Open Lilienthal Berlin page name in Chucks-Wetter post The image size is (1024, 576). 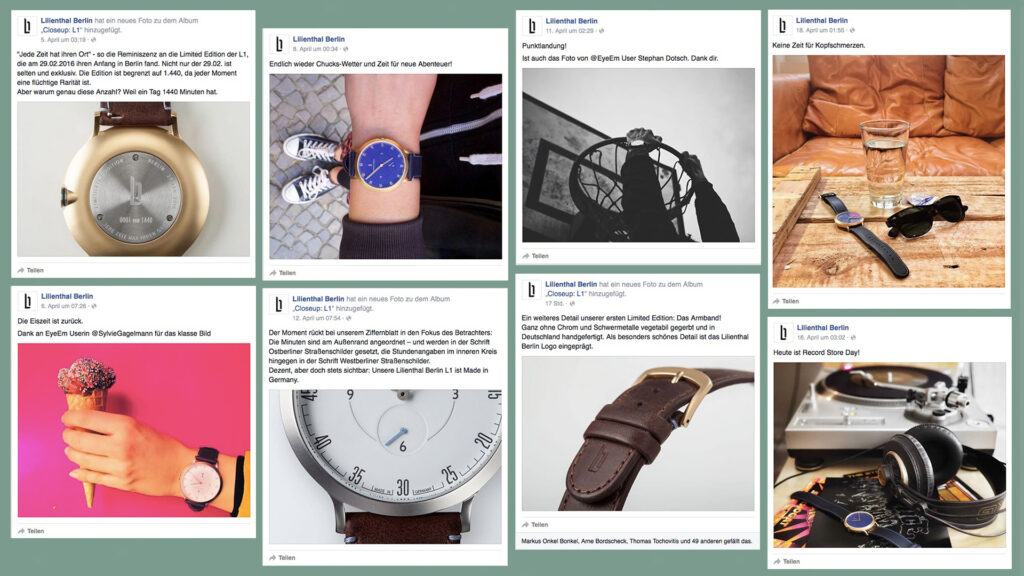pos(318,39)
